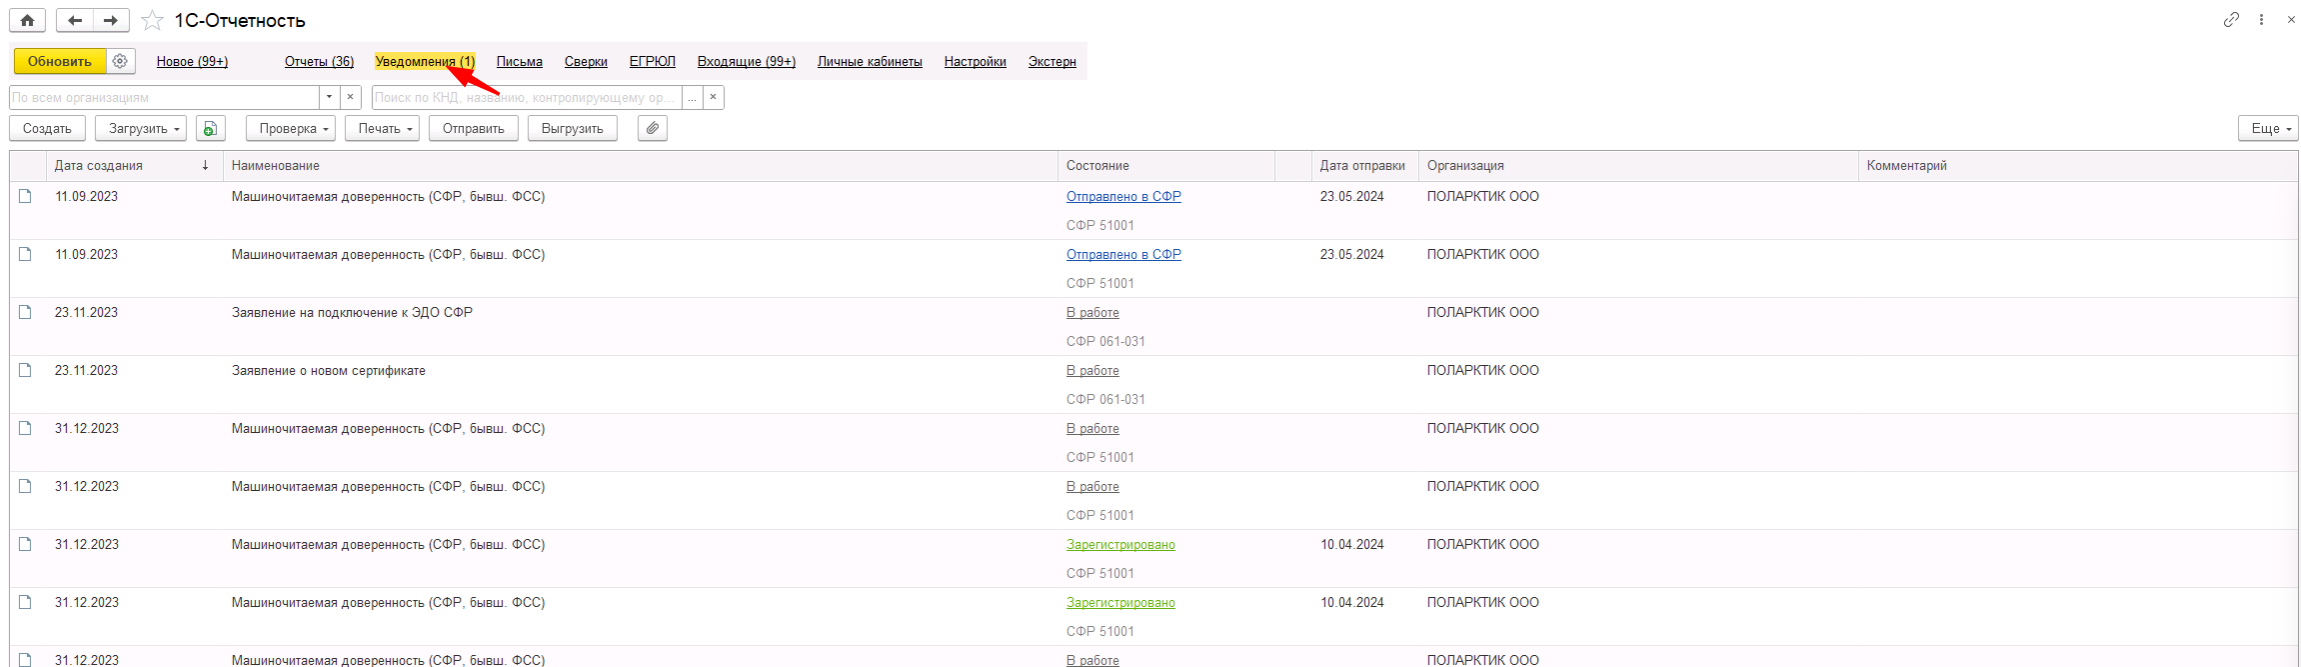Open the Печать dropdown menu

(x=385, y=128)
